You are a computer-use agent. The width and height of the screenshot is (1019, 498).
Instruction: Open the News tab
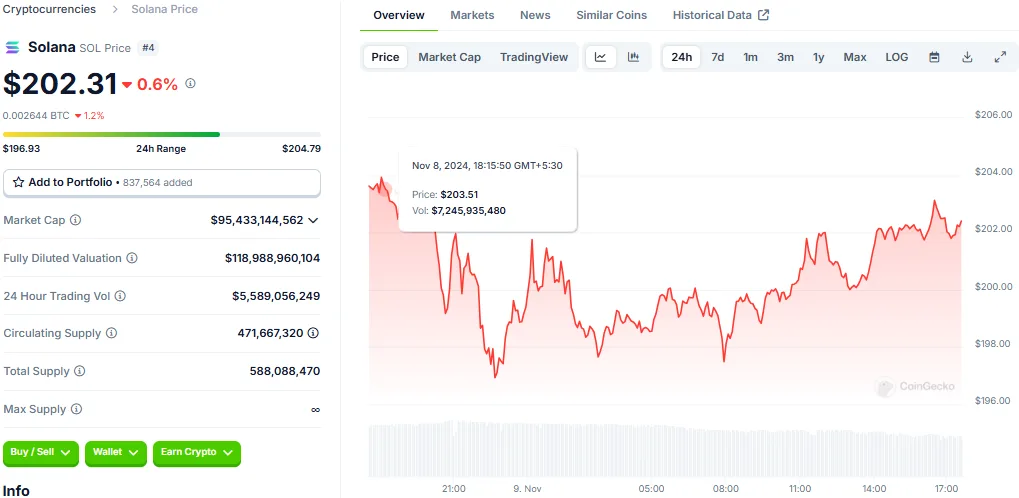tap(535, 15)
